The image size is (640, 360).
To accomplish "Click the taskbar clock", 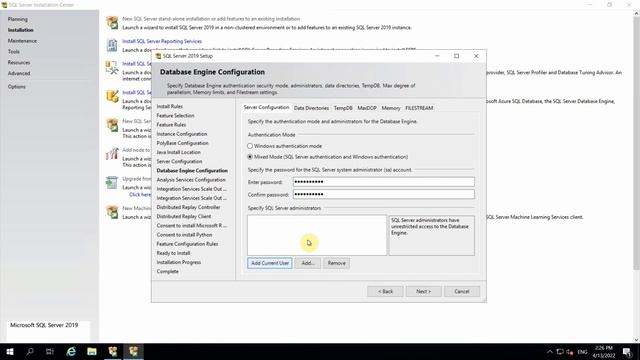I will (x=604, y=352).
